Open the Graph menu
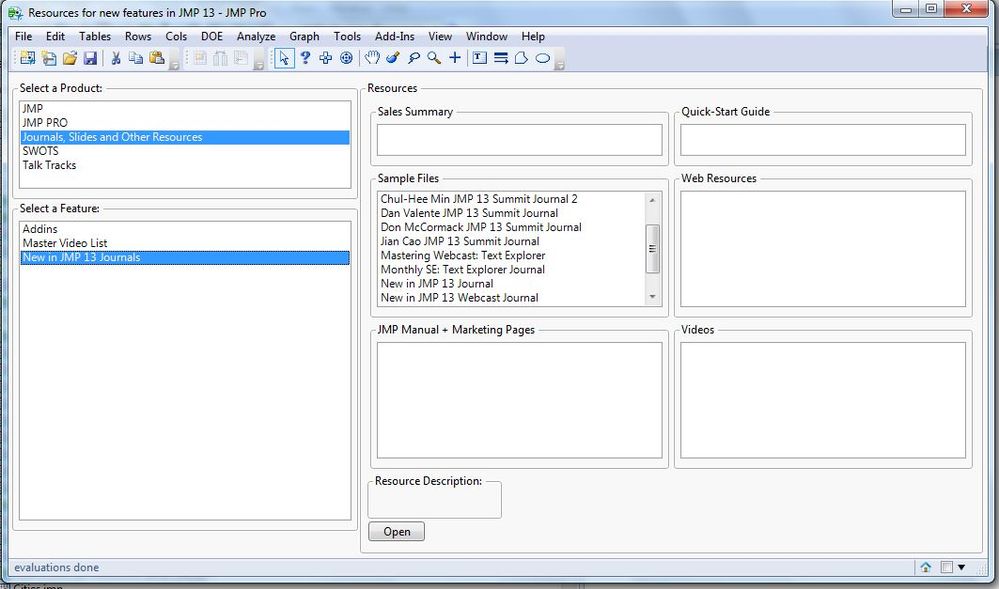 point(304,36)
